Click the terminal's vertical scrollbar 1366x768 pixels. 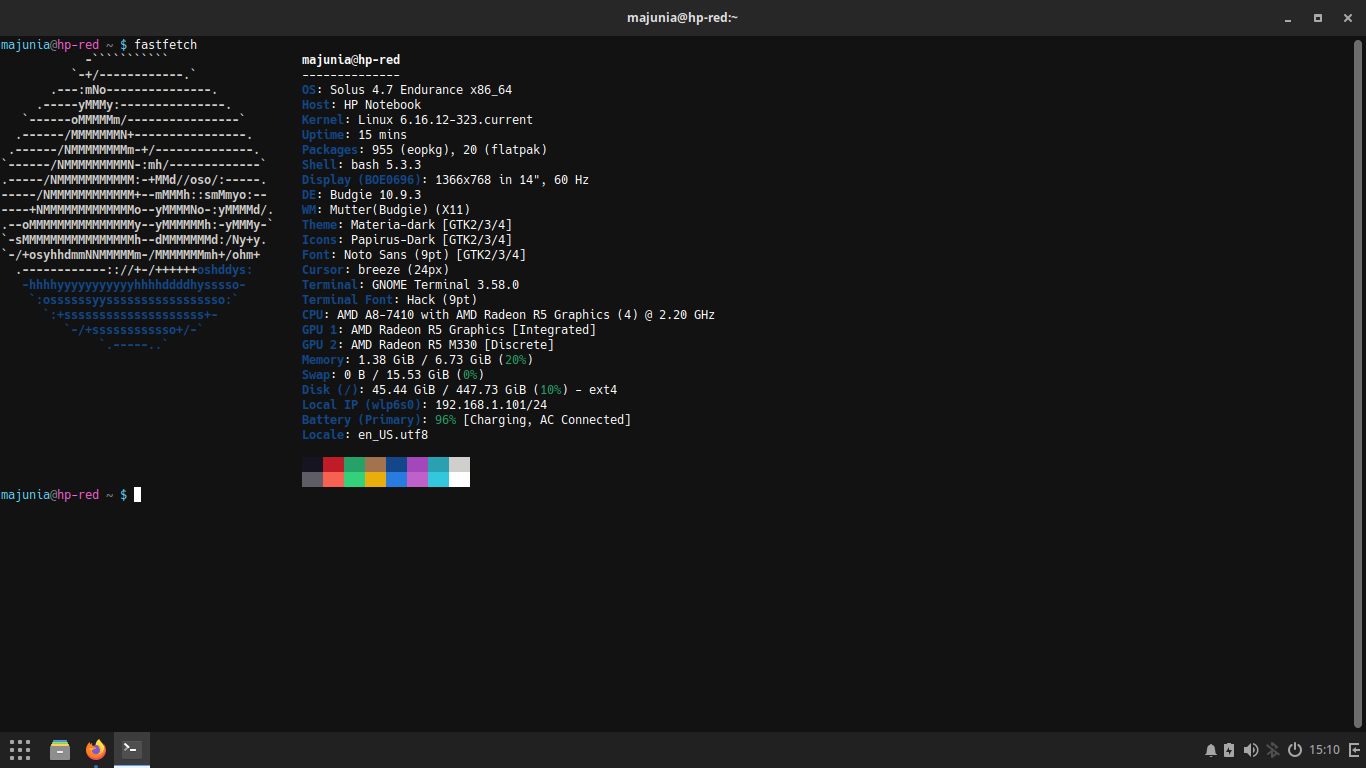[x=1358, y=380]
